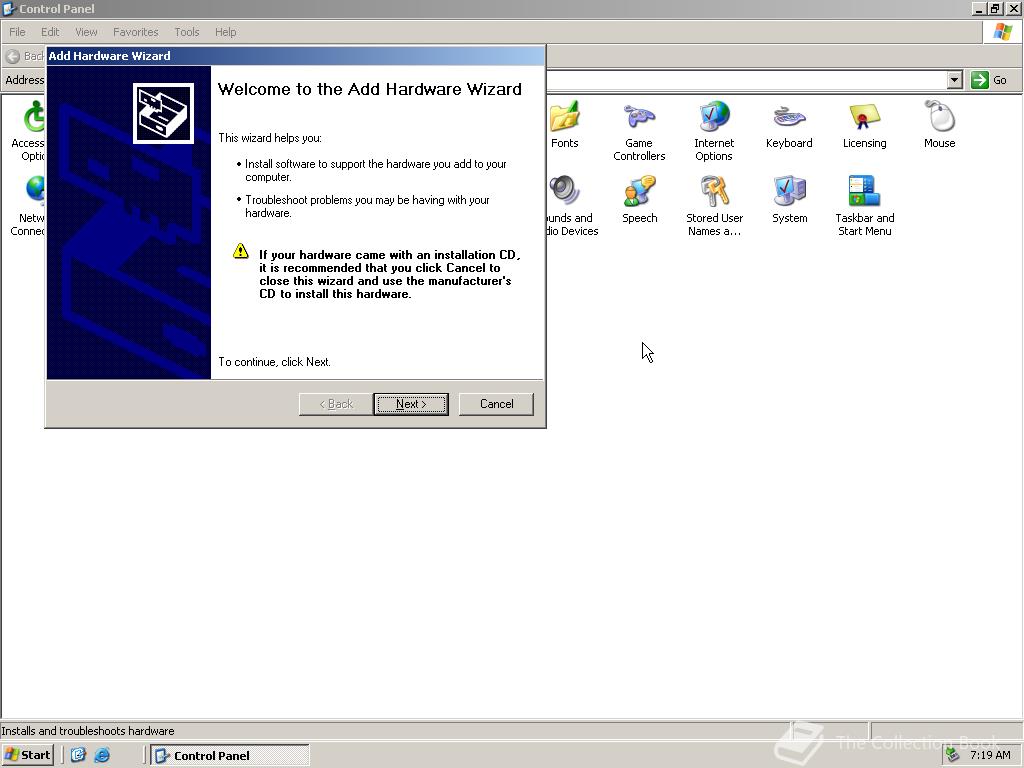Open the Licensing icon
Screen dimensions: 1024x768
pos(865,118)
